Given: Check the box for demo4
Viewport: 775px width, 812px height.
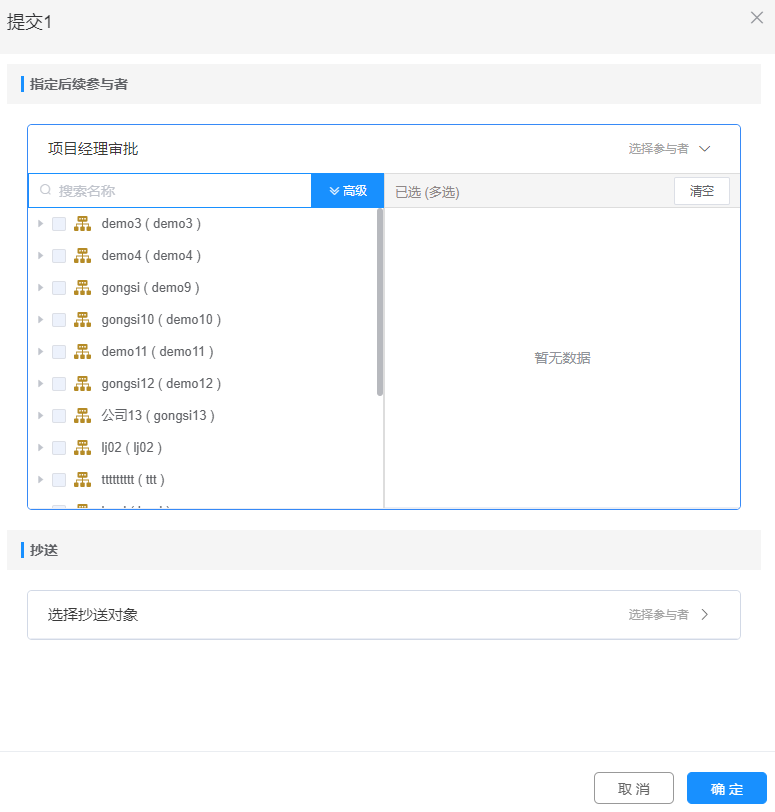Looking at the screenshot, I should tap(59, 256).
